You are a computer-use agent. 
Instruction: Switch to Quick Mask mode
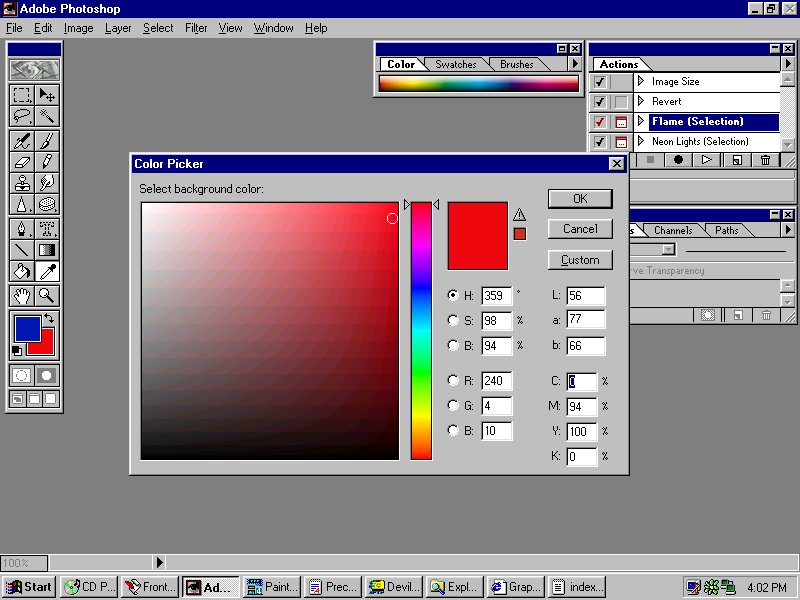47,376
